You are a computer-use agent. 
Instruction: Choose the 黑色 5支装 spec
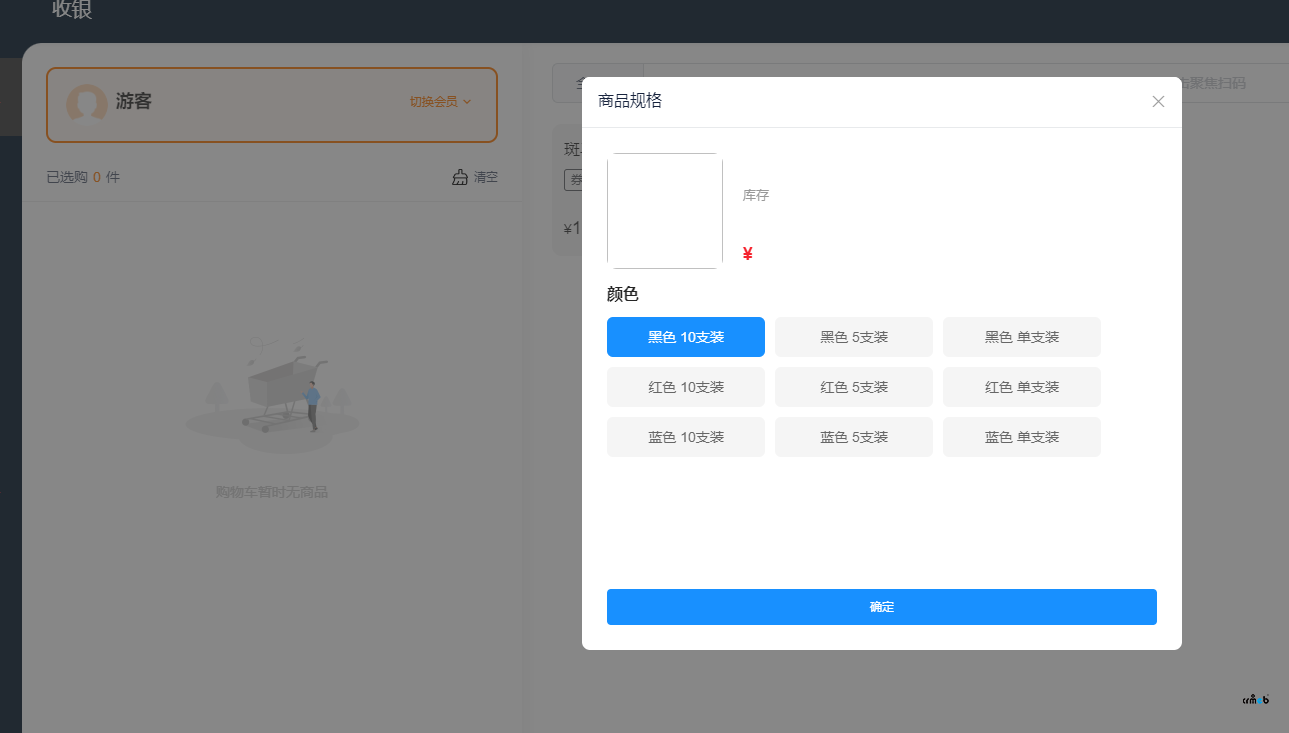(854, 337)
